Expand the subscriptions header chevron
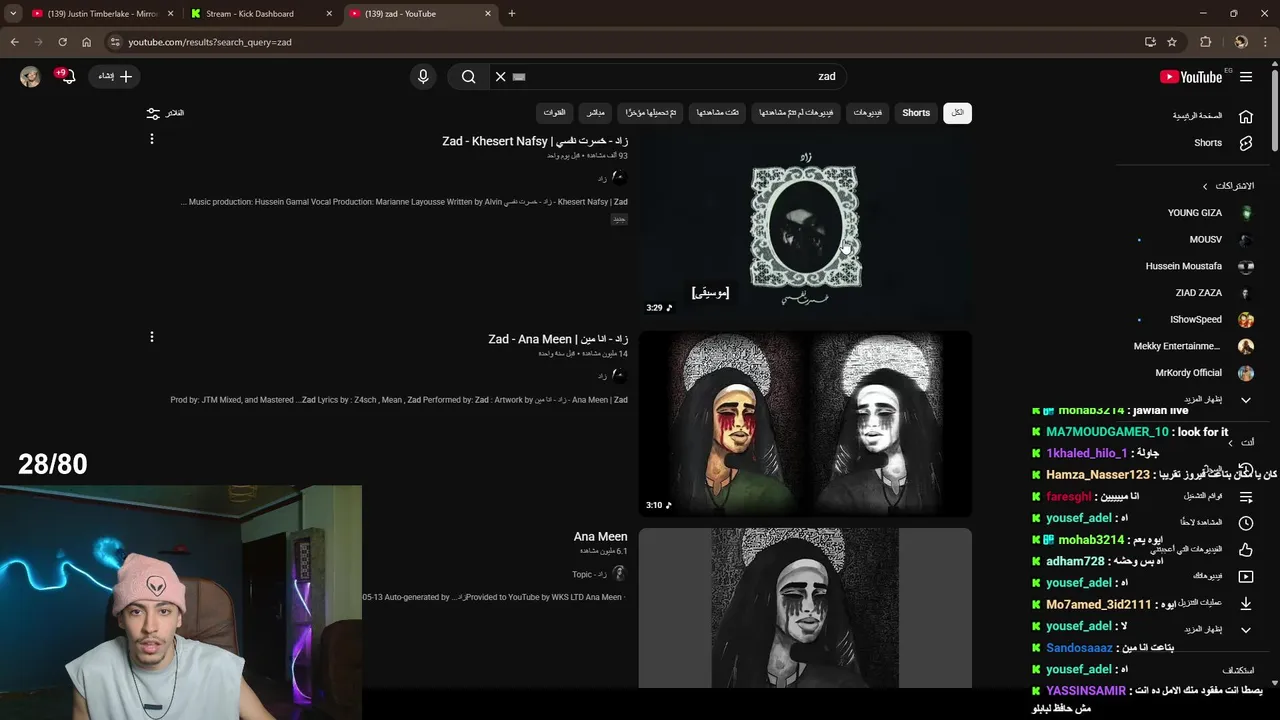This screenshot has width=1280, height=720. point(1205,186)
